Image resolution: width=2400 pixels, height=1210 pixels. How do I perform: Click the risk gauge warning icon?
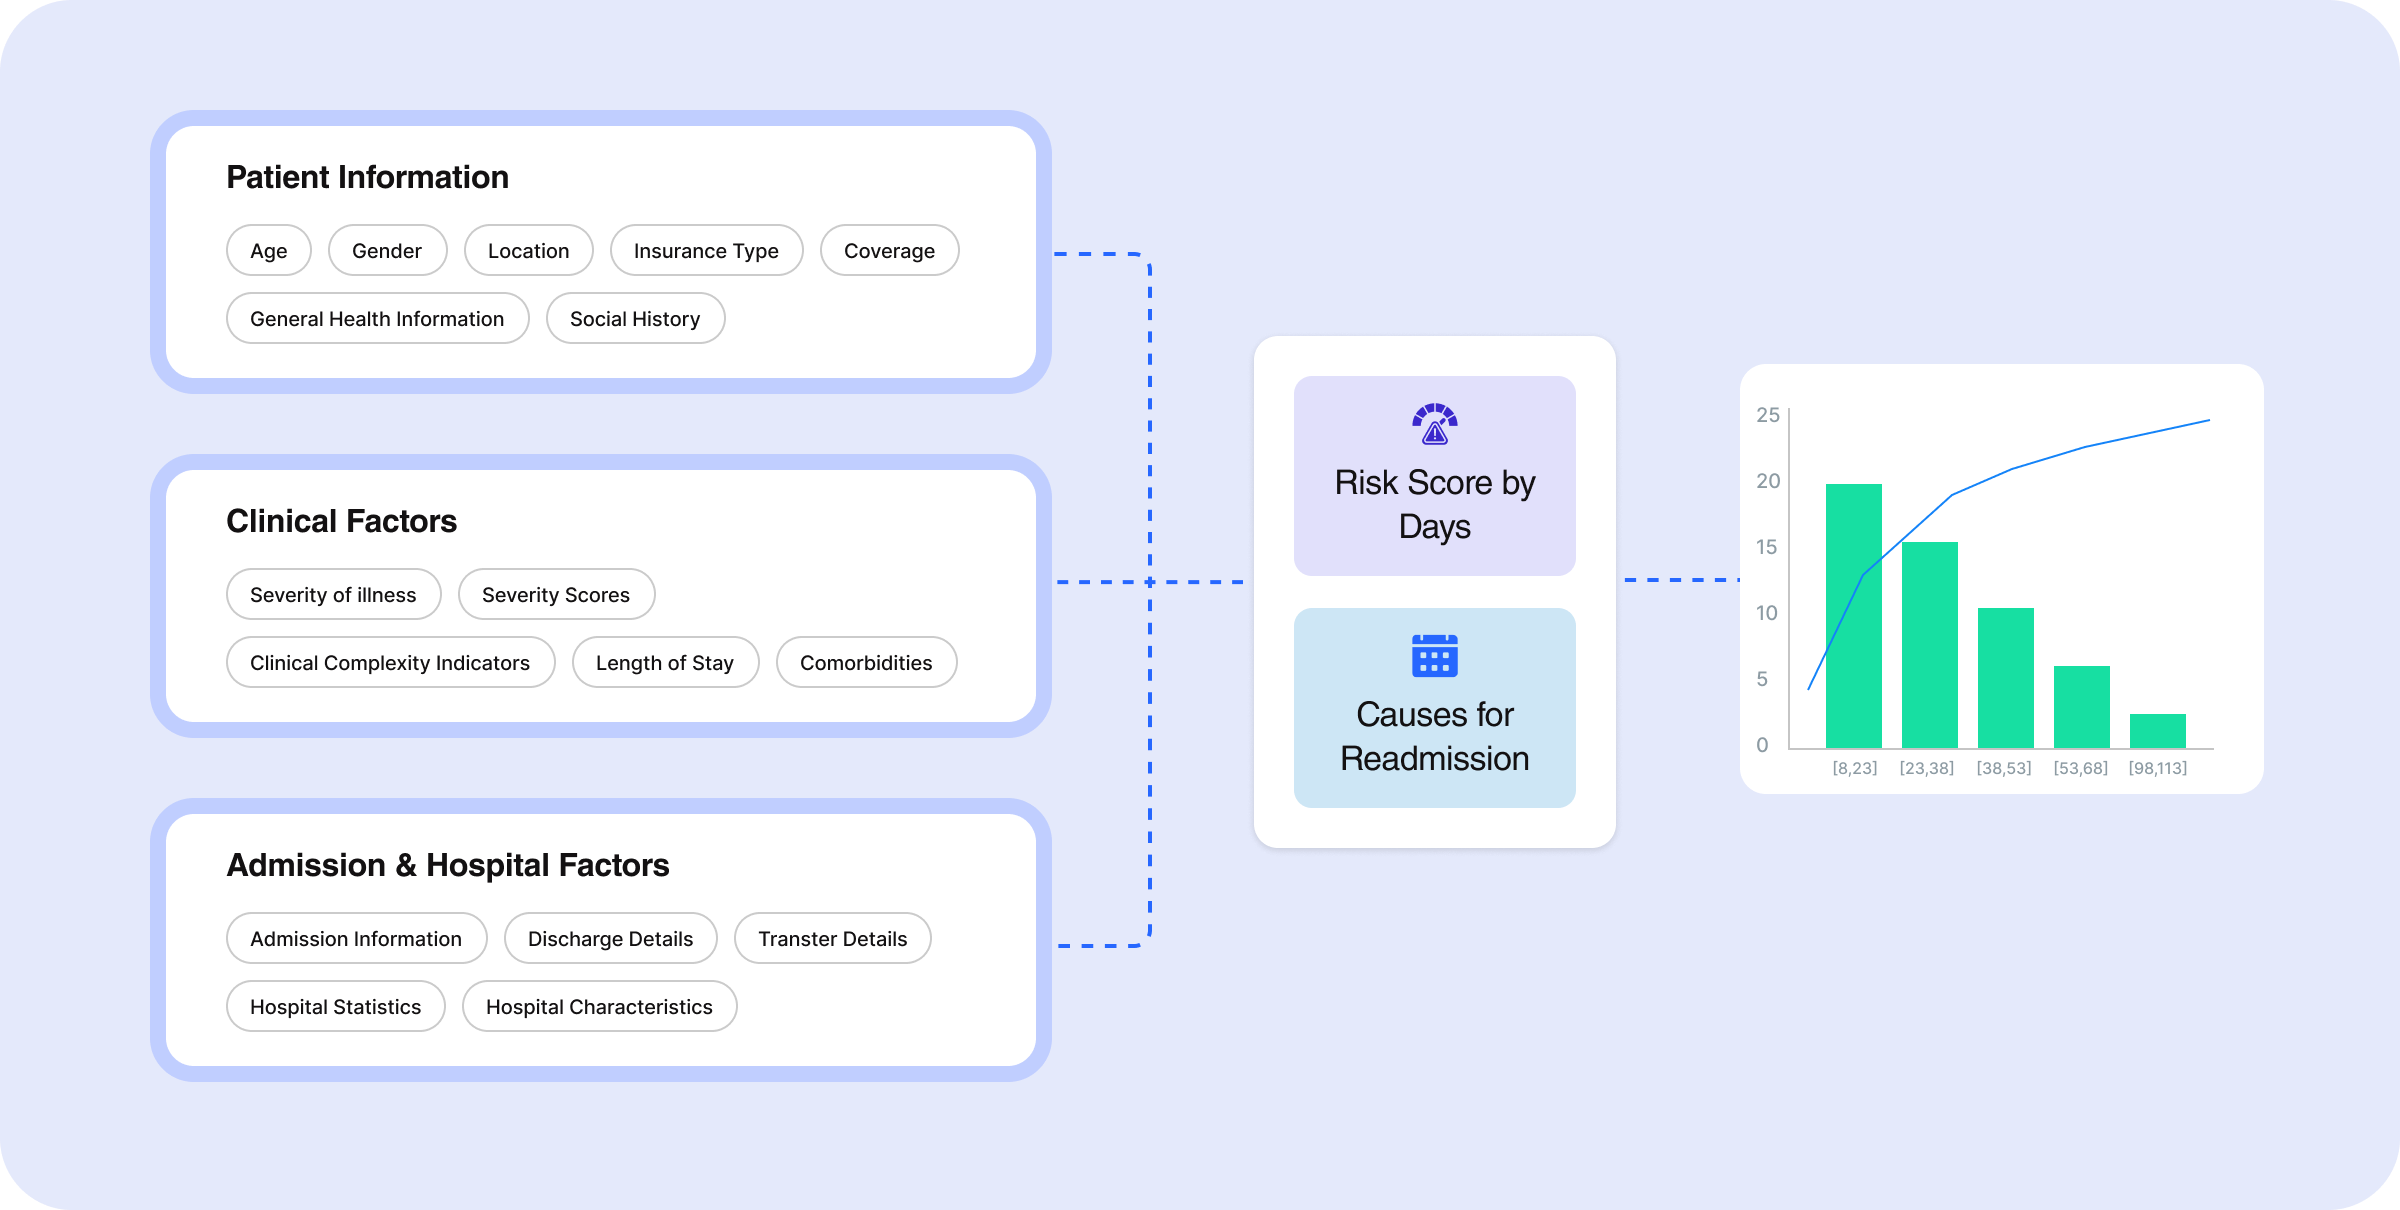pyautogui.click(x=1435, y=424)
